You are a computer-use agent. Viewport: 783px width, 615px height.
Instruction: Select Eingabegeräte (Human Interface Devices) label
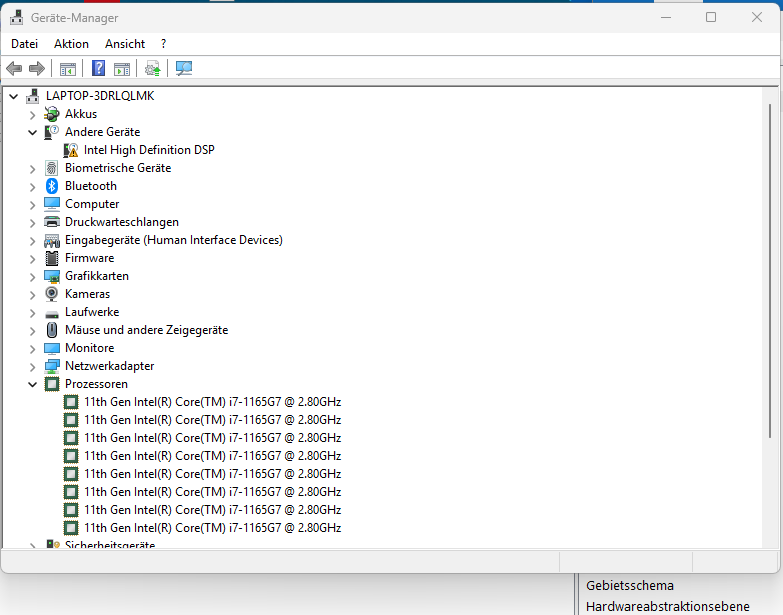174,240
